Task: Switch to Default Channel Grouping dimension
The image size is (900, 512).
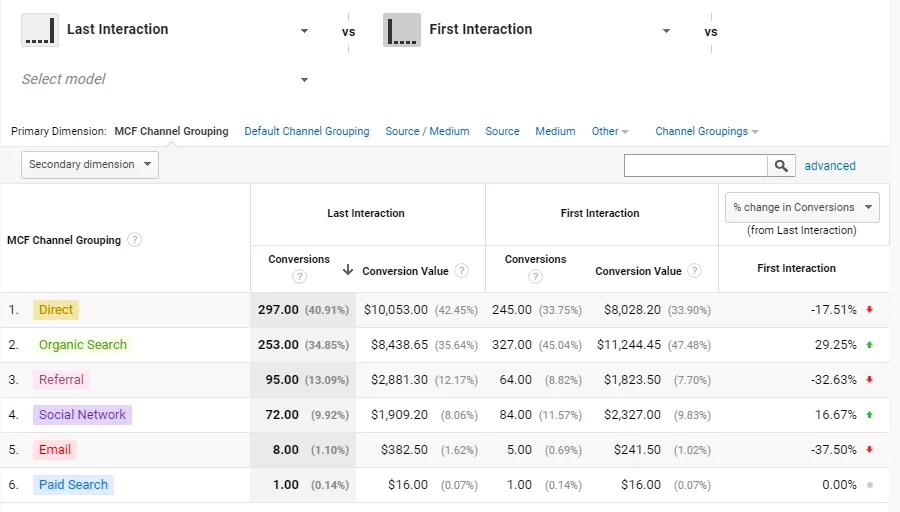Action: pos(307,131)
